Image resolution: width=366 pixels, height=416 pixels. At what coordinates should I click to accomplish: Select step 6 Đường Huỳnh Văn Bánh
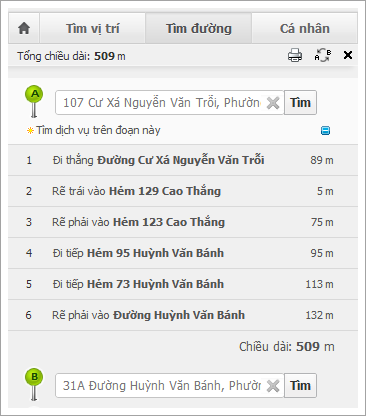coord(183,315)
